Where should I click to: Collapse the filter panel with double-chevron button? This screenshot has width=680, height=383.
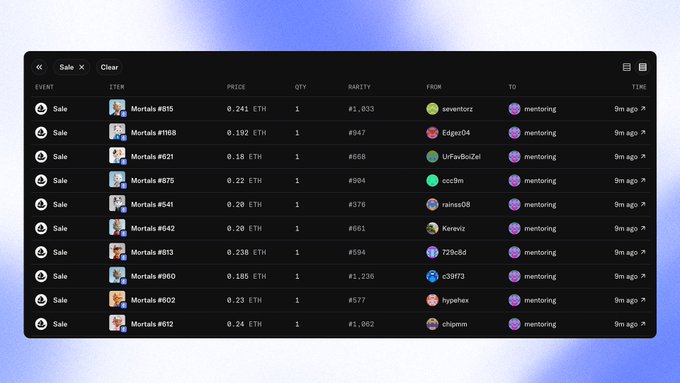39,67
